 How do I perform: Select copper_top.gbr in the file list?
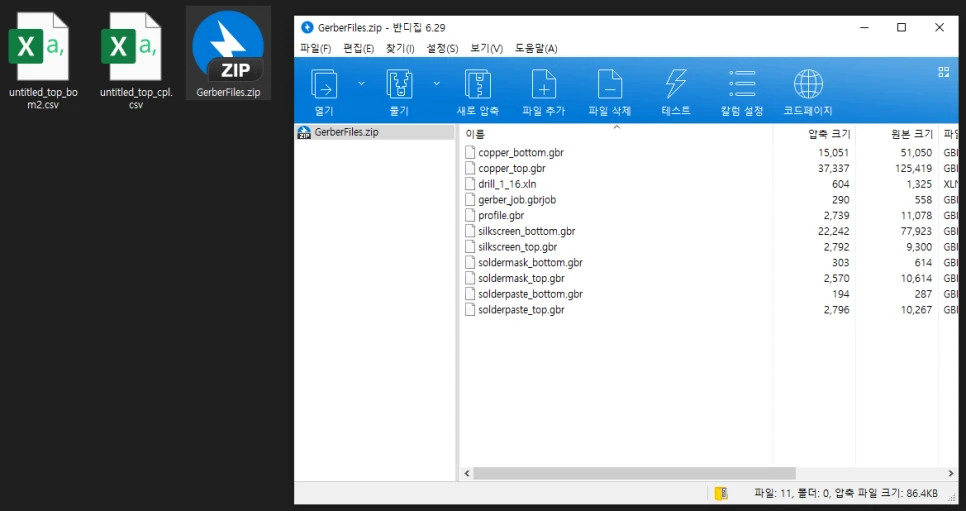pos(511,168)
